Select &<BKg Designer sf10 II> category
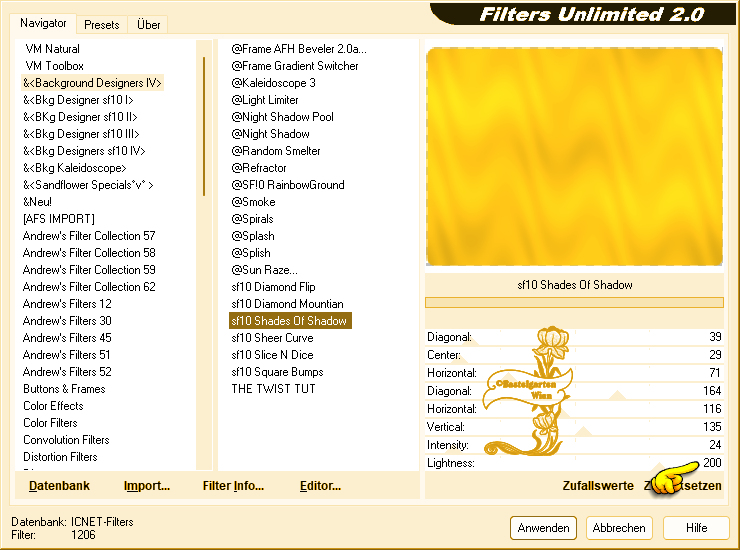Viewport: 740px width, 550px height. click(x=80, y=117)
